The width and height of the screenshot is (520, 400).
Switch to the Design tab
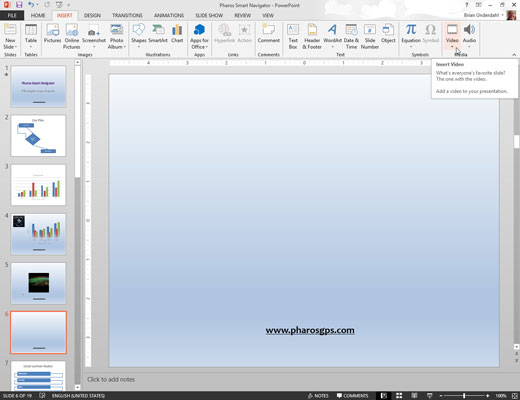(x=92, y=15)
